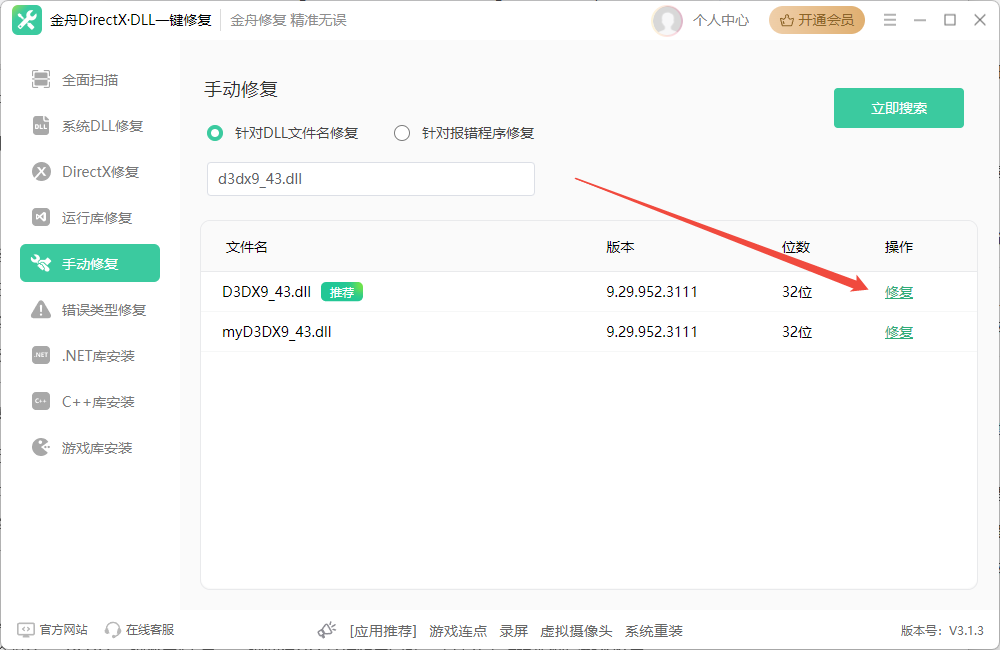Screen dimensions: 1000x650
Task: Click 游戏连点 recommended app link
Action: (x=458, y=631)
